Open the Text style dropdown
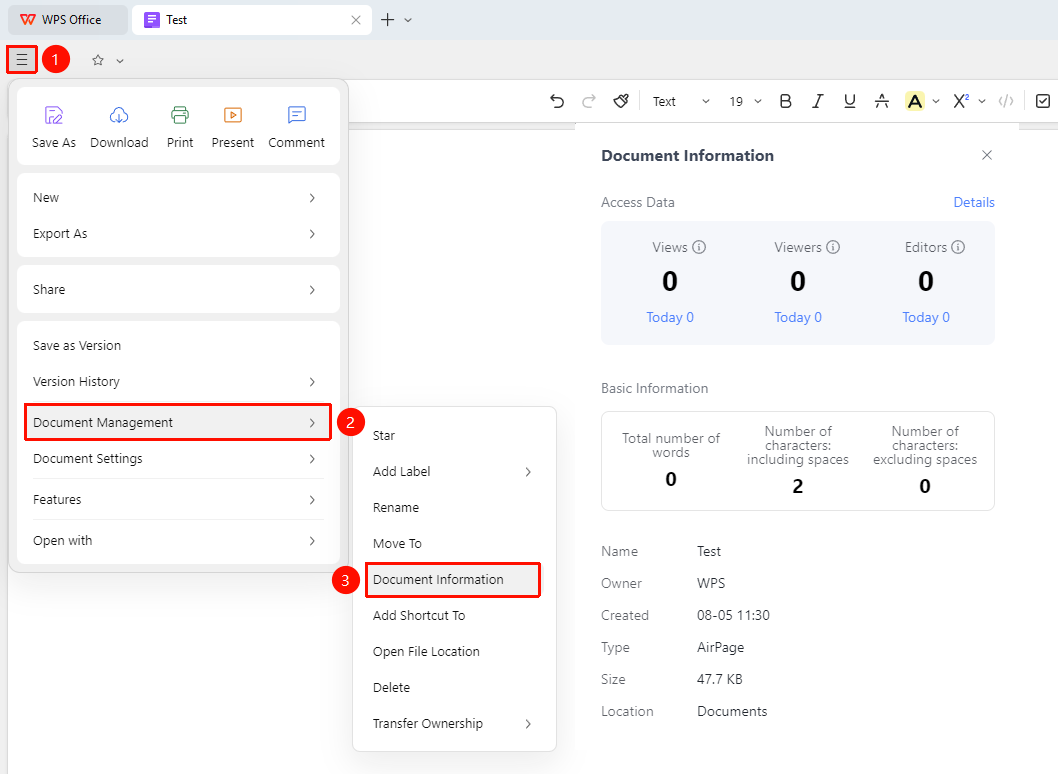The height and width of the screenshot is (774, 1058). tap(681, 101)
